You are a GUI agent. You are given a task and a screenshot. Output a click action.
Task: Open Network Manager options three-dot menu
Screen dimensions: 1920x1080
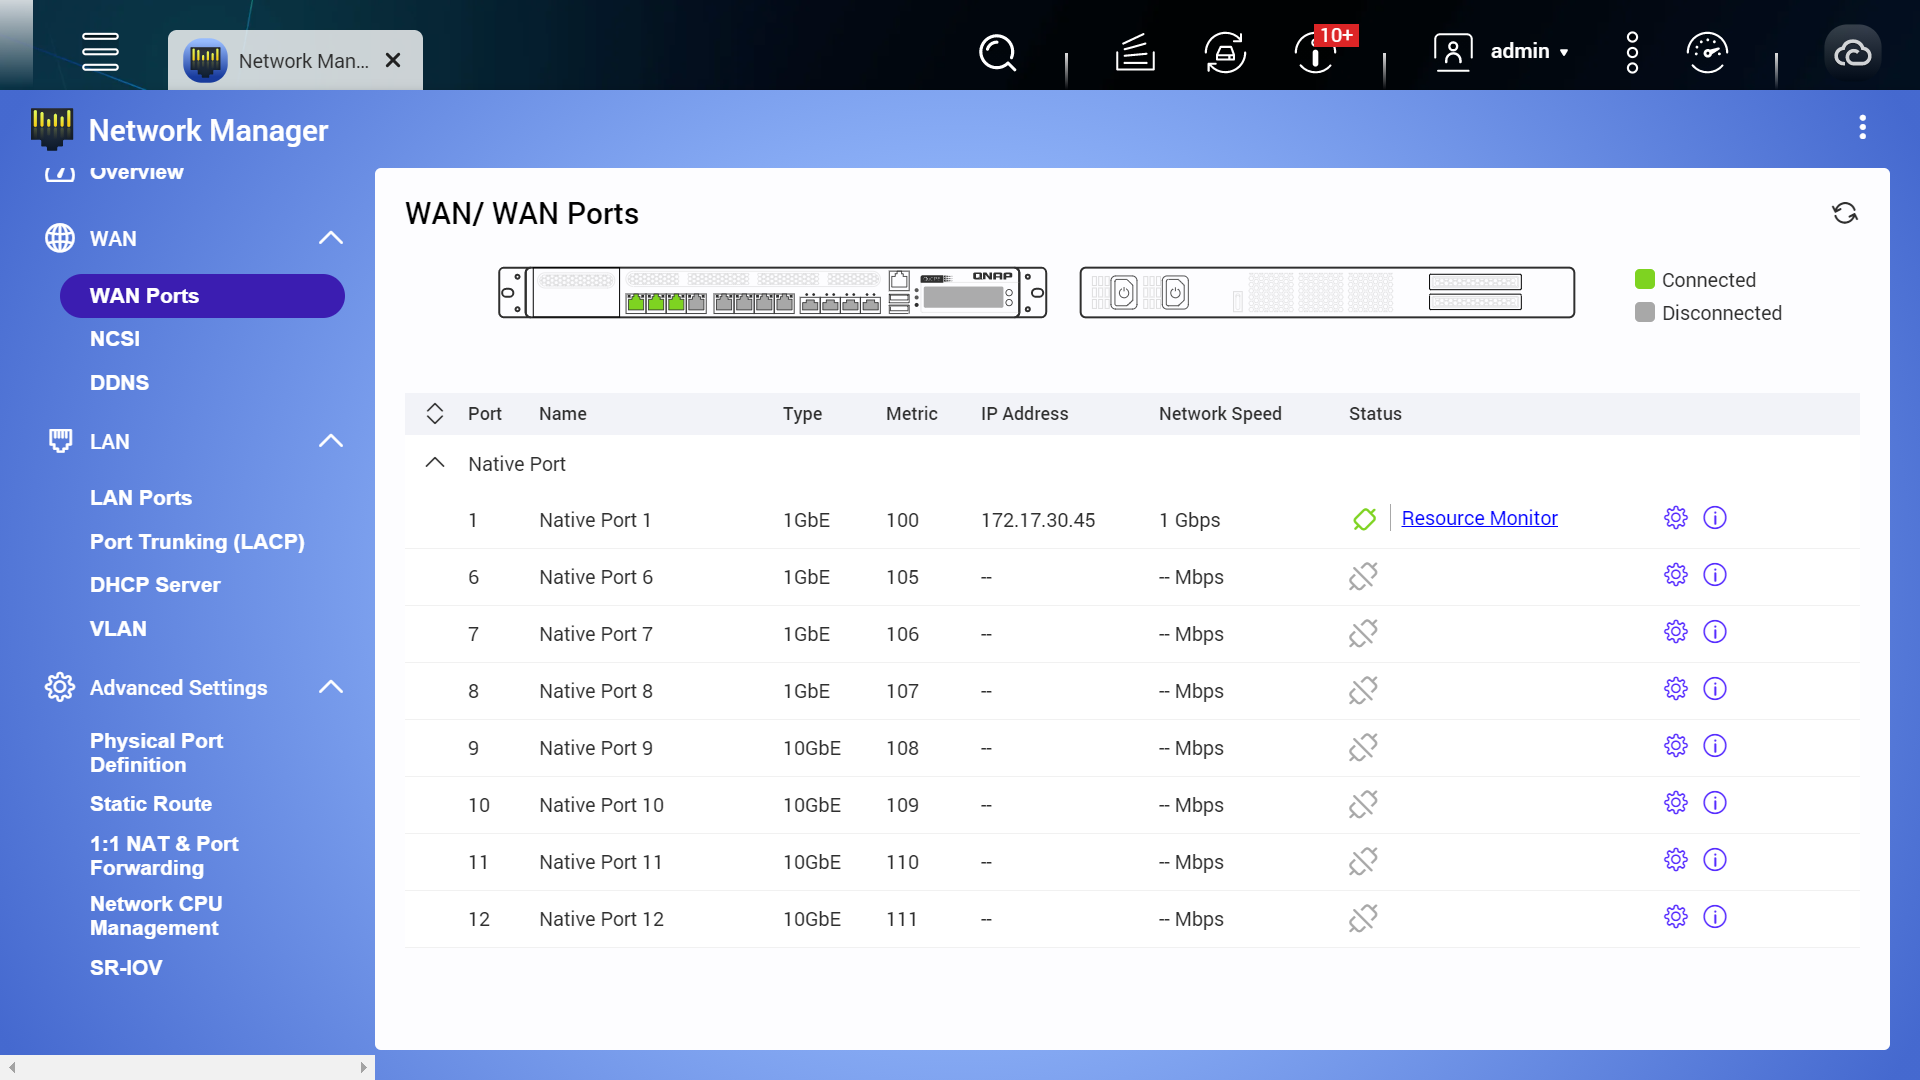(1862, 127)
